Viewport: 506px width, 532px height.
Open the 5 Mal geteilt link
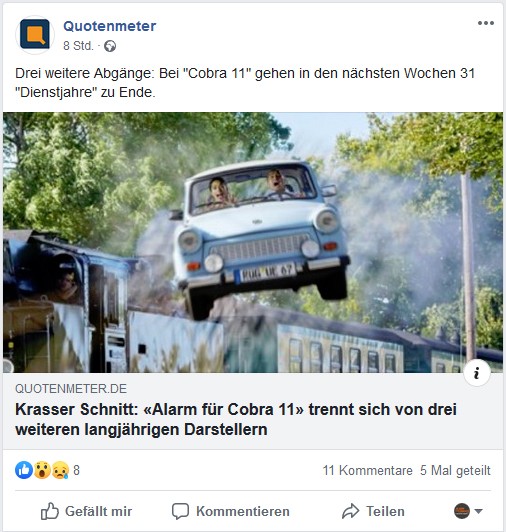coord(455,471)
